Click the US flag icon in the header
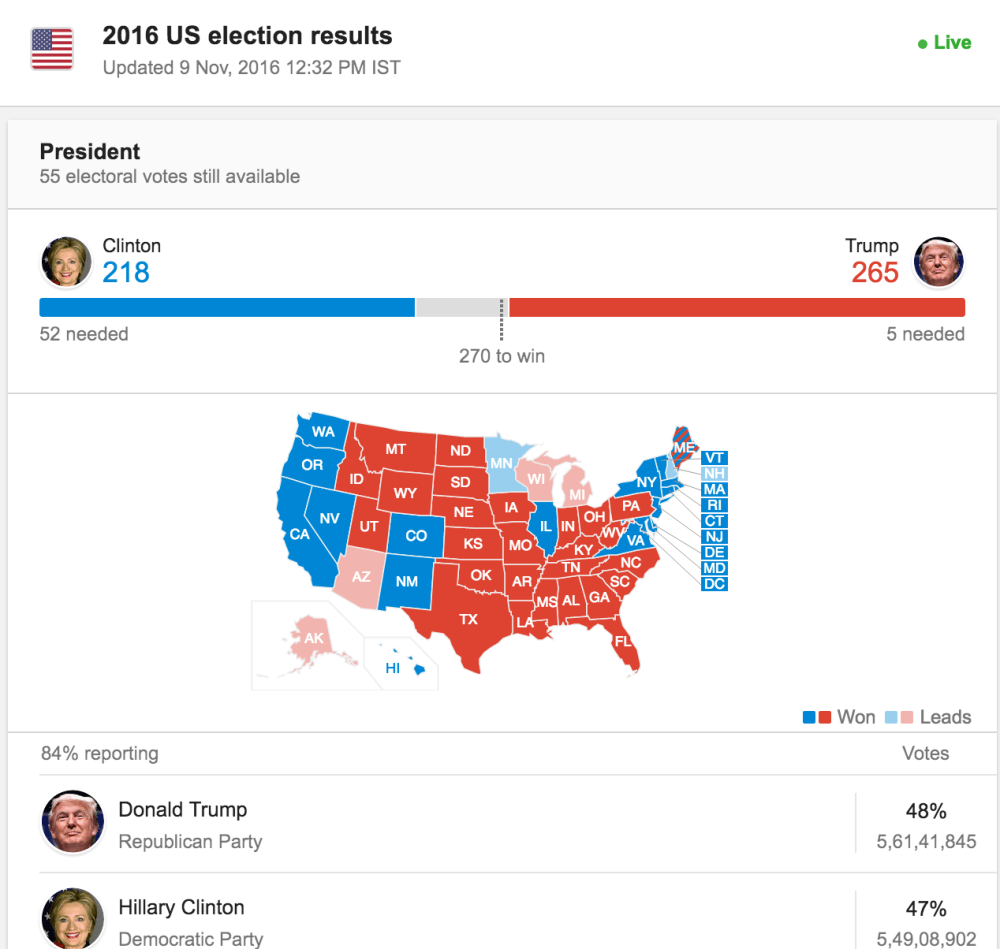 [51, 46]
